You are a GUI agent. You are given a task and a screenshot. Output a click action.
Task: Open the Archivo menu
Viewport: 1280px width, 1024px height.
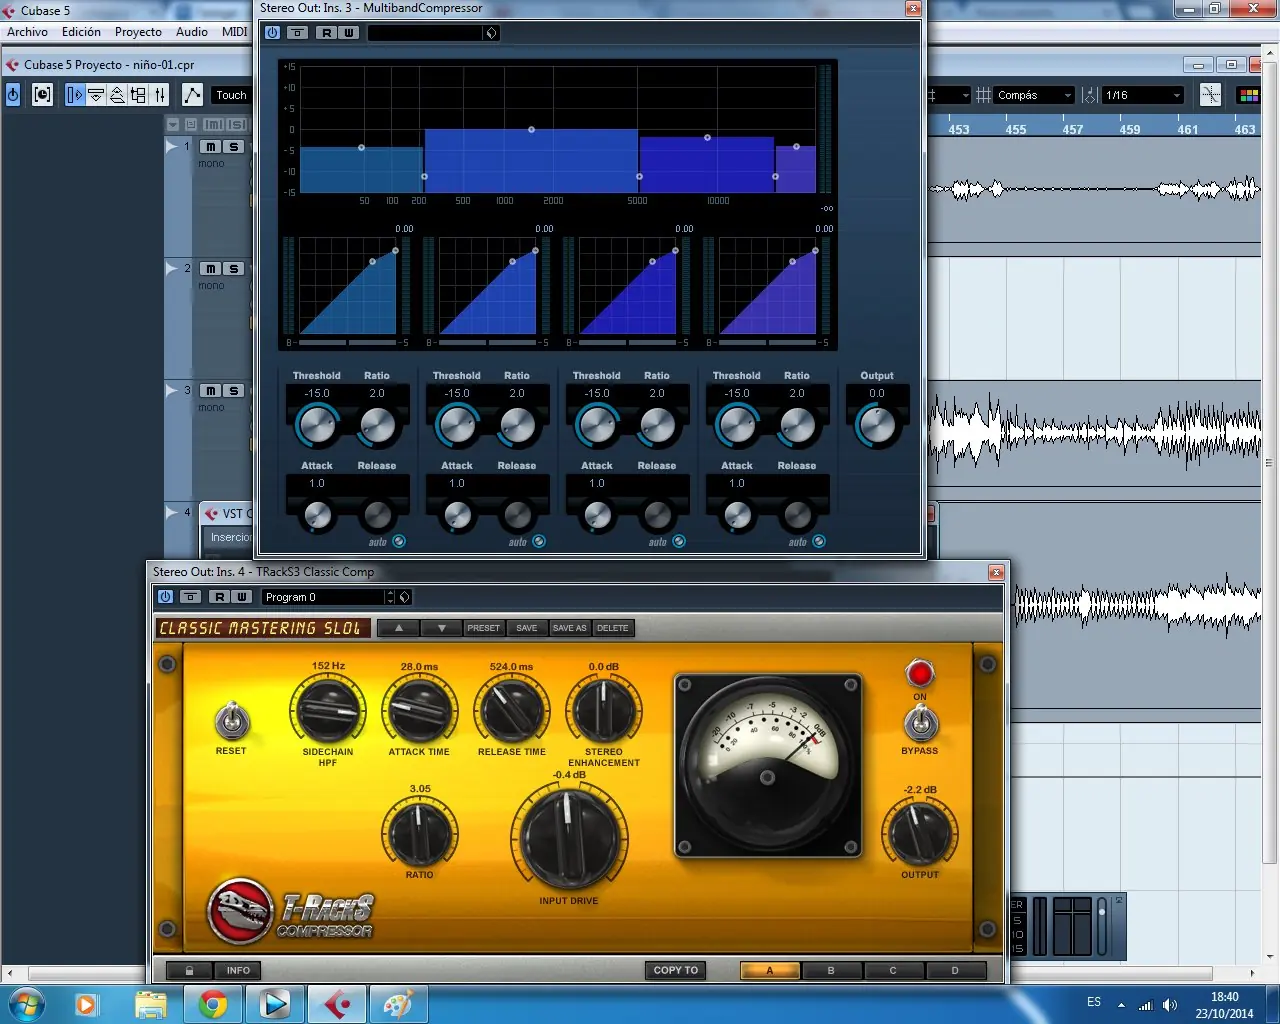28,32
